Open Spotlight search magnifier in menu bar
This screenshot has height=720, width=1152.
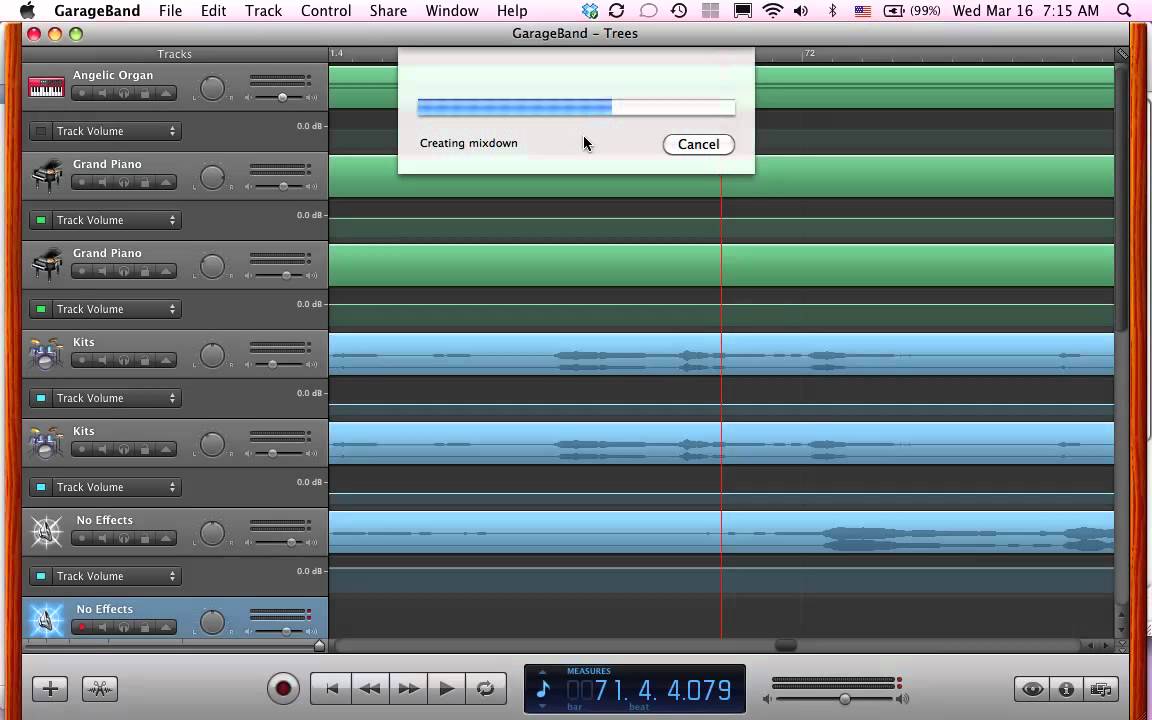(1124, 10)
